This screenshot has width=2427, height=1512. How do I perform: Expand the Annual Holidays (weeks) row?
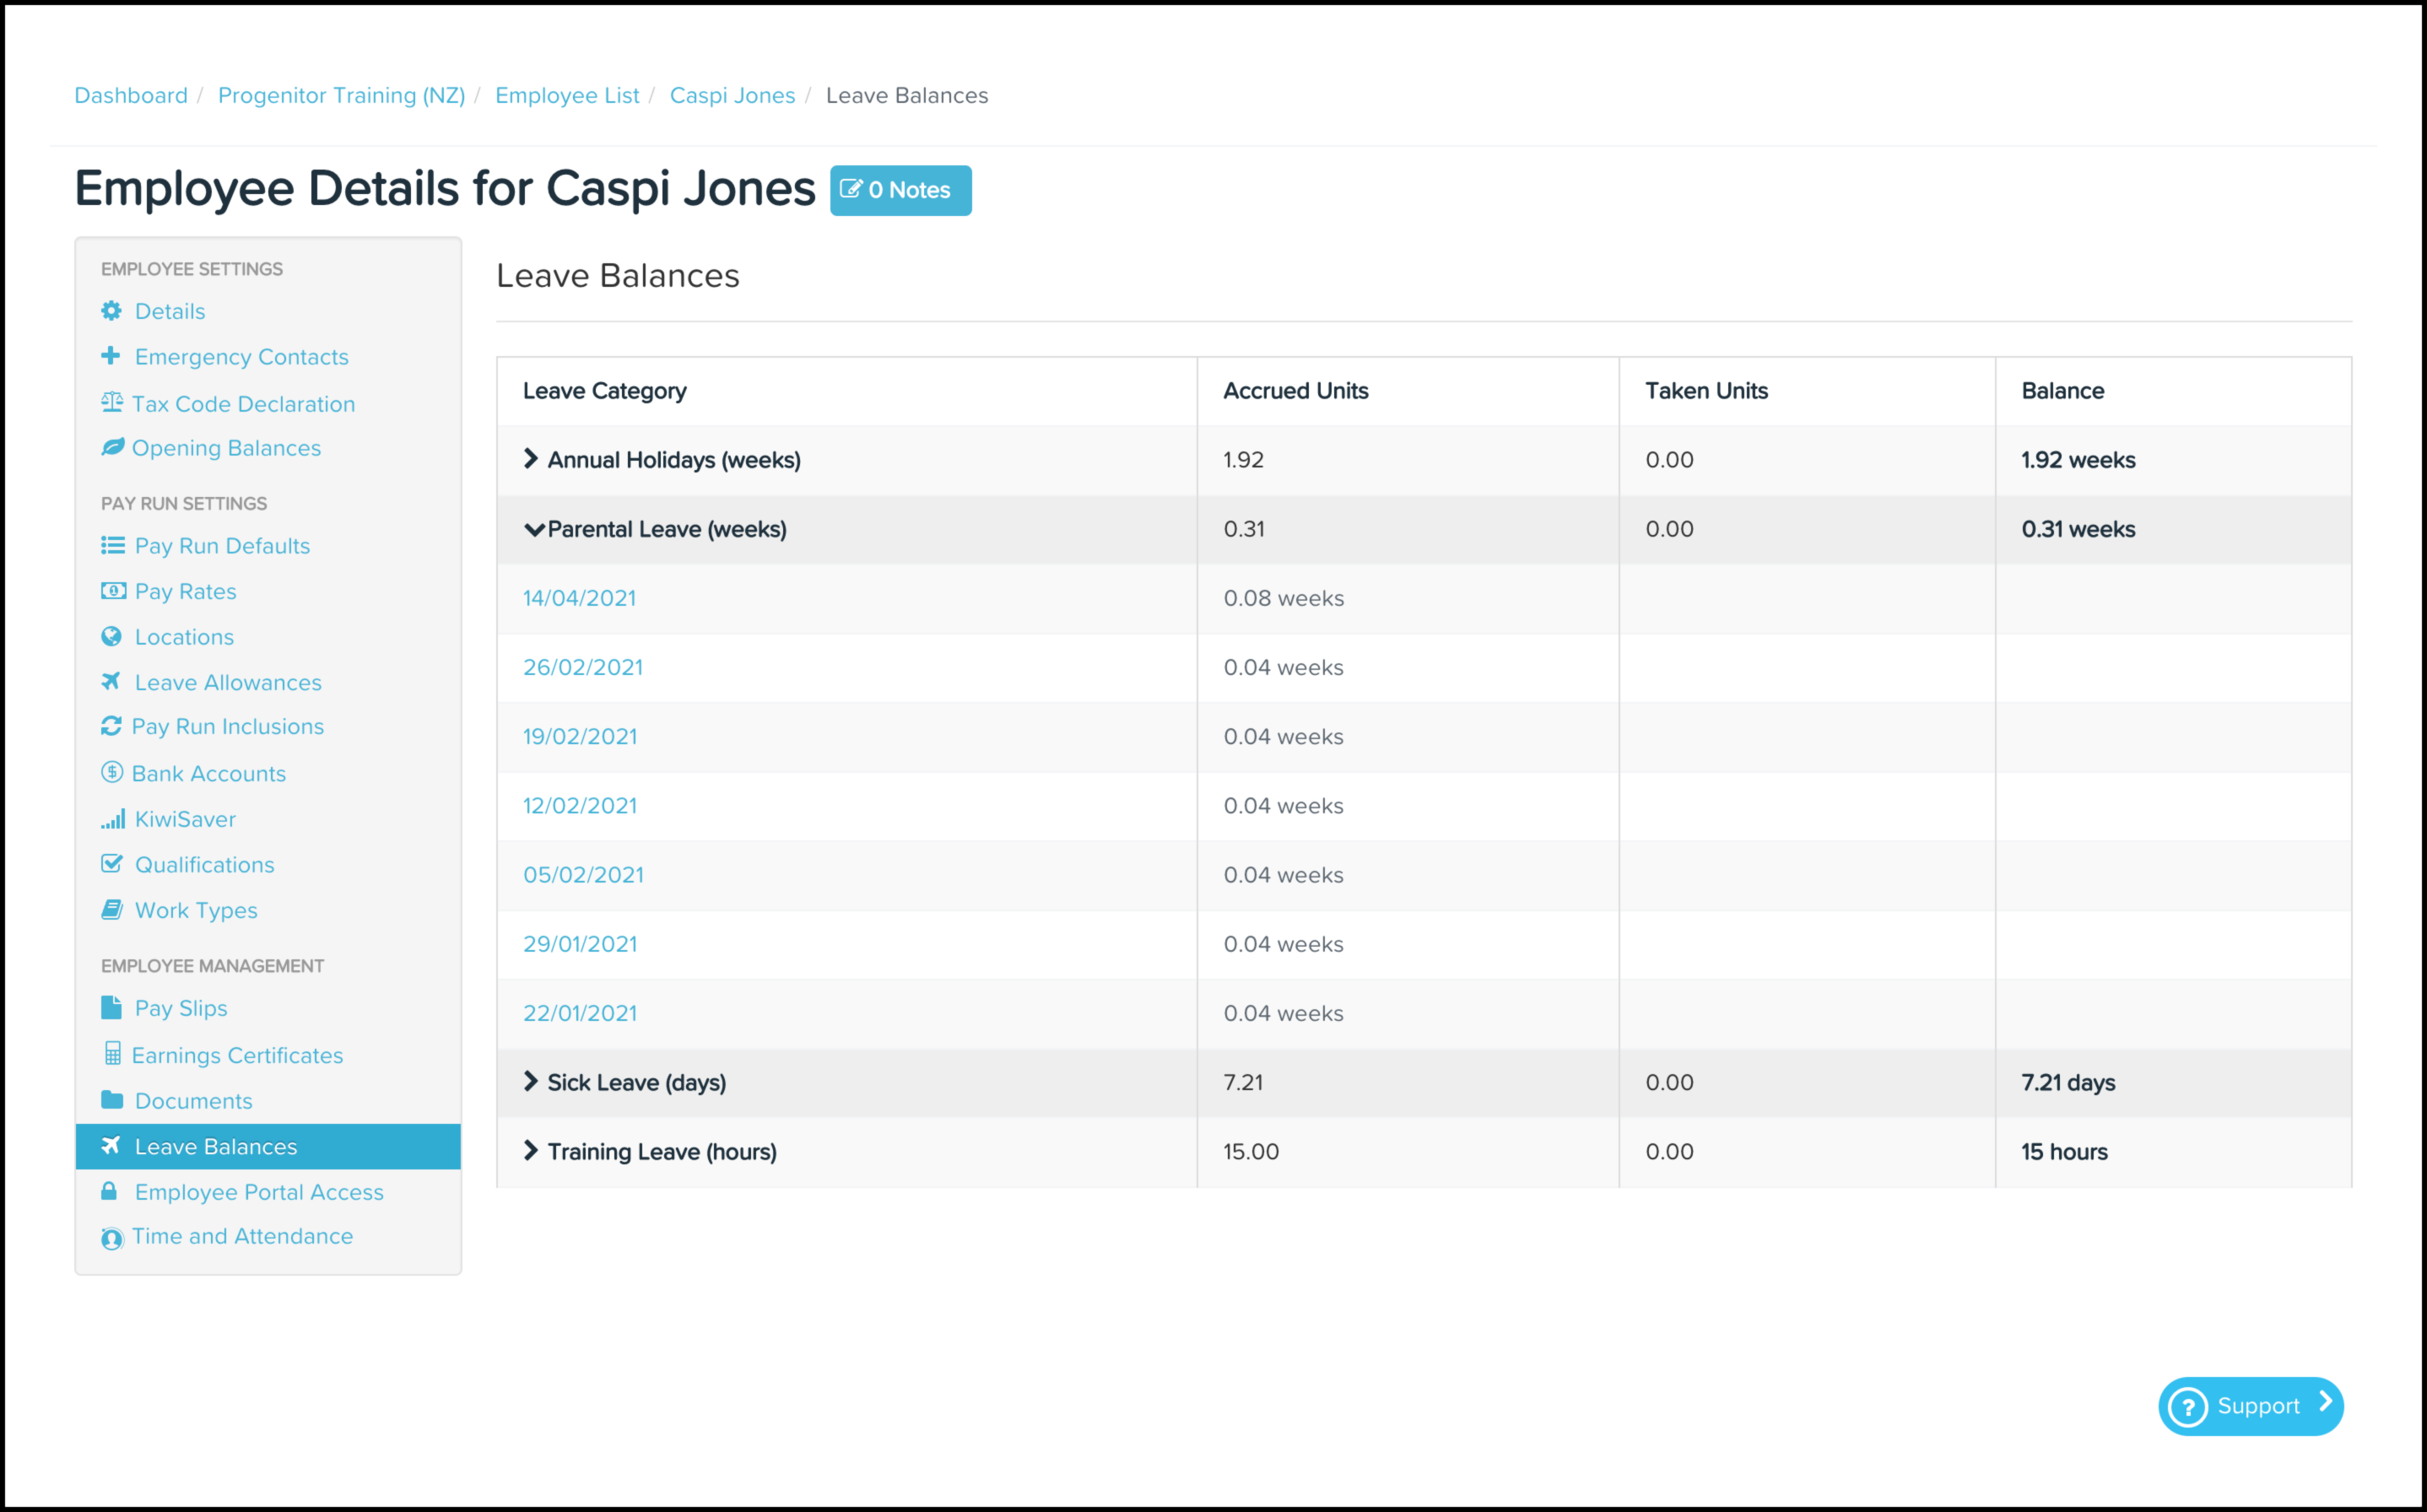click(x=531, y=459)
